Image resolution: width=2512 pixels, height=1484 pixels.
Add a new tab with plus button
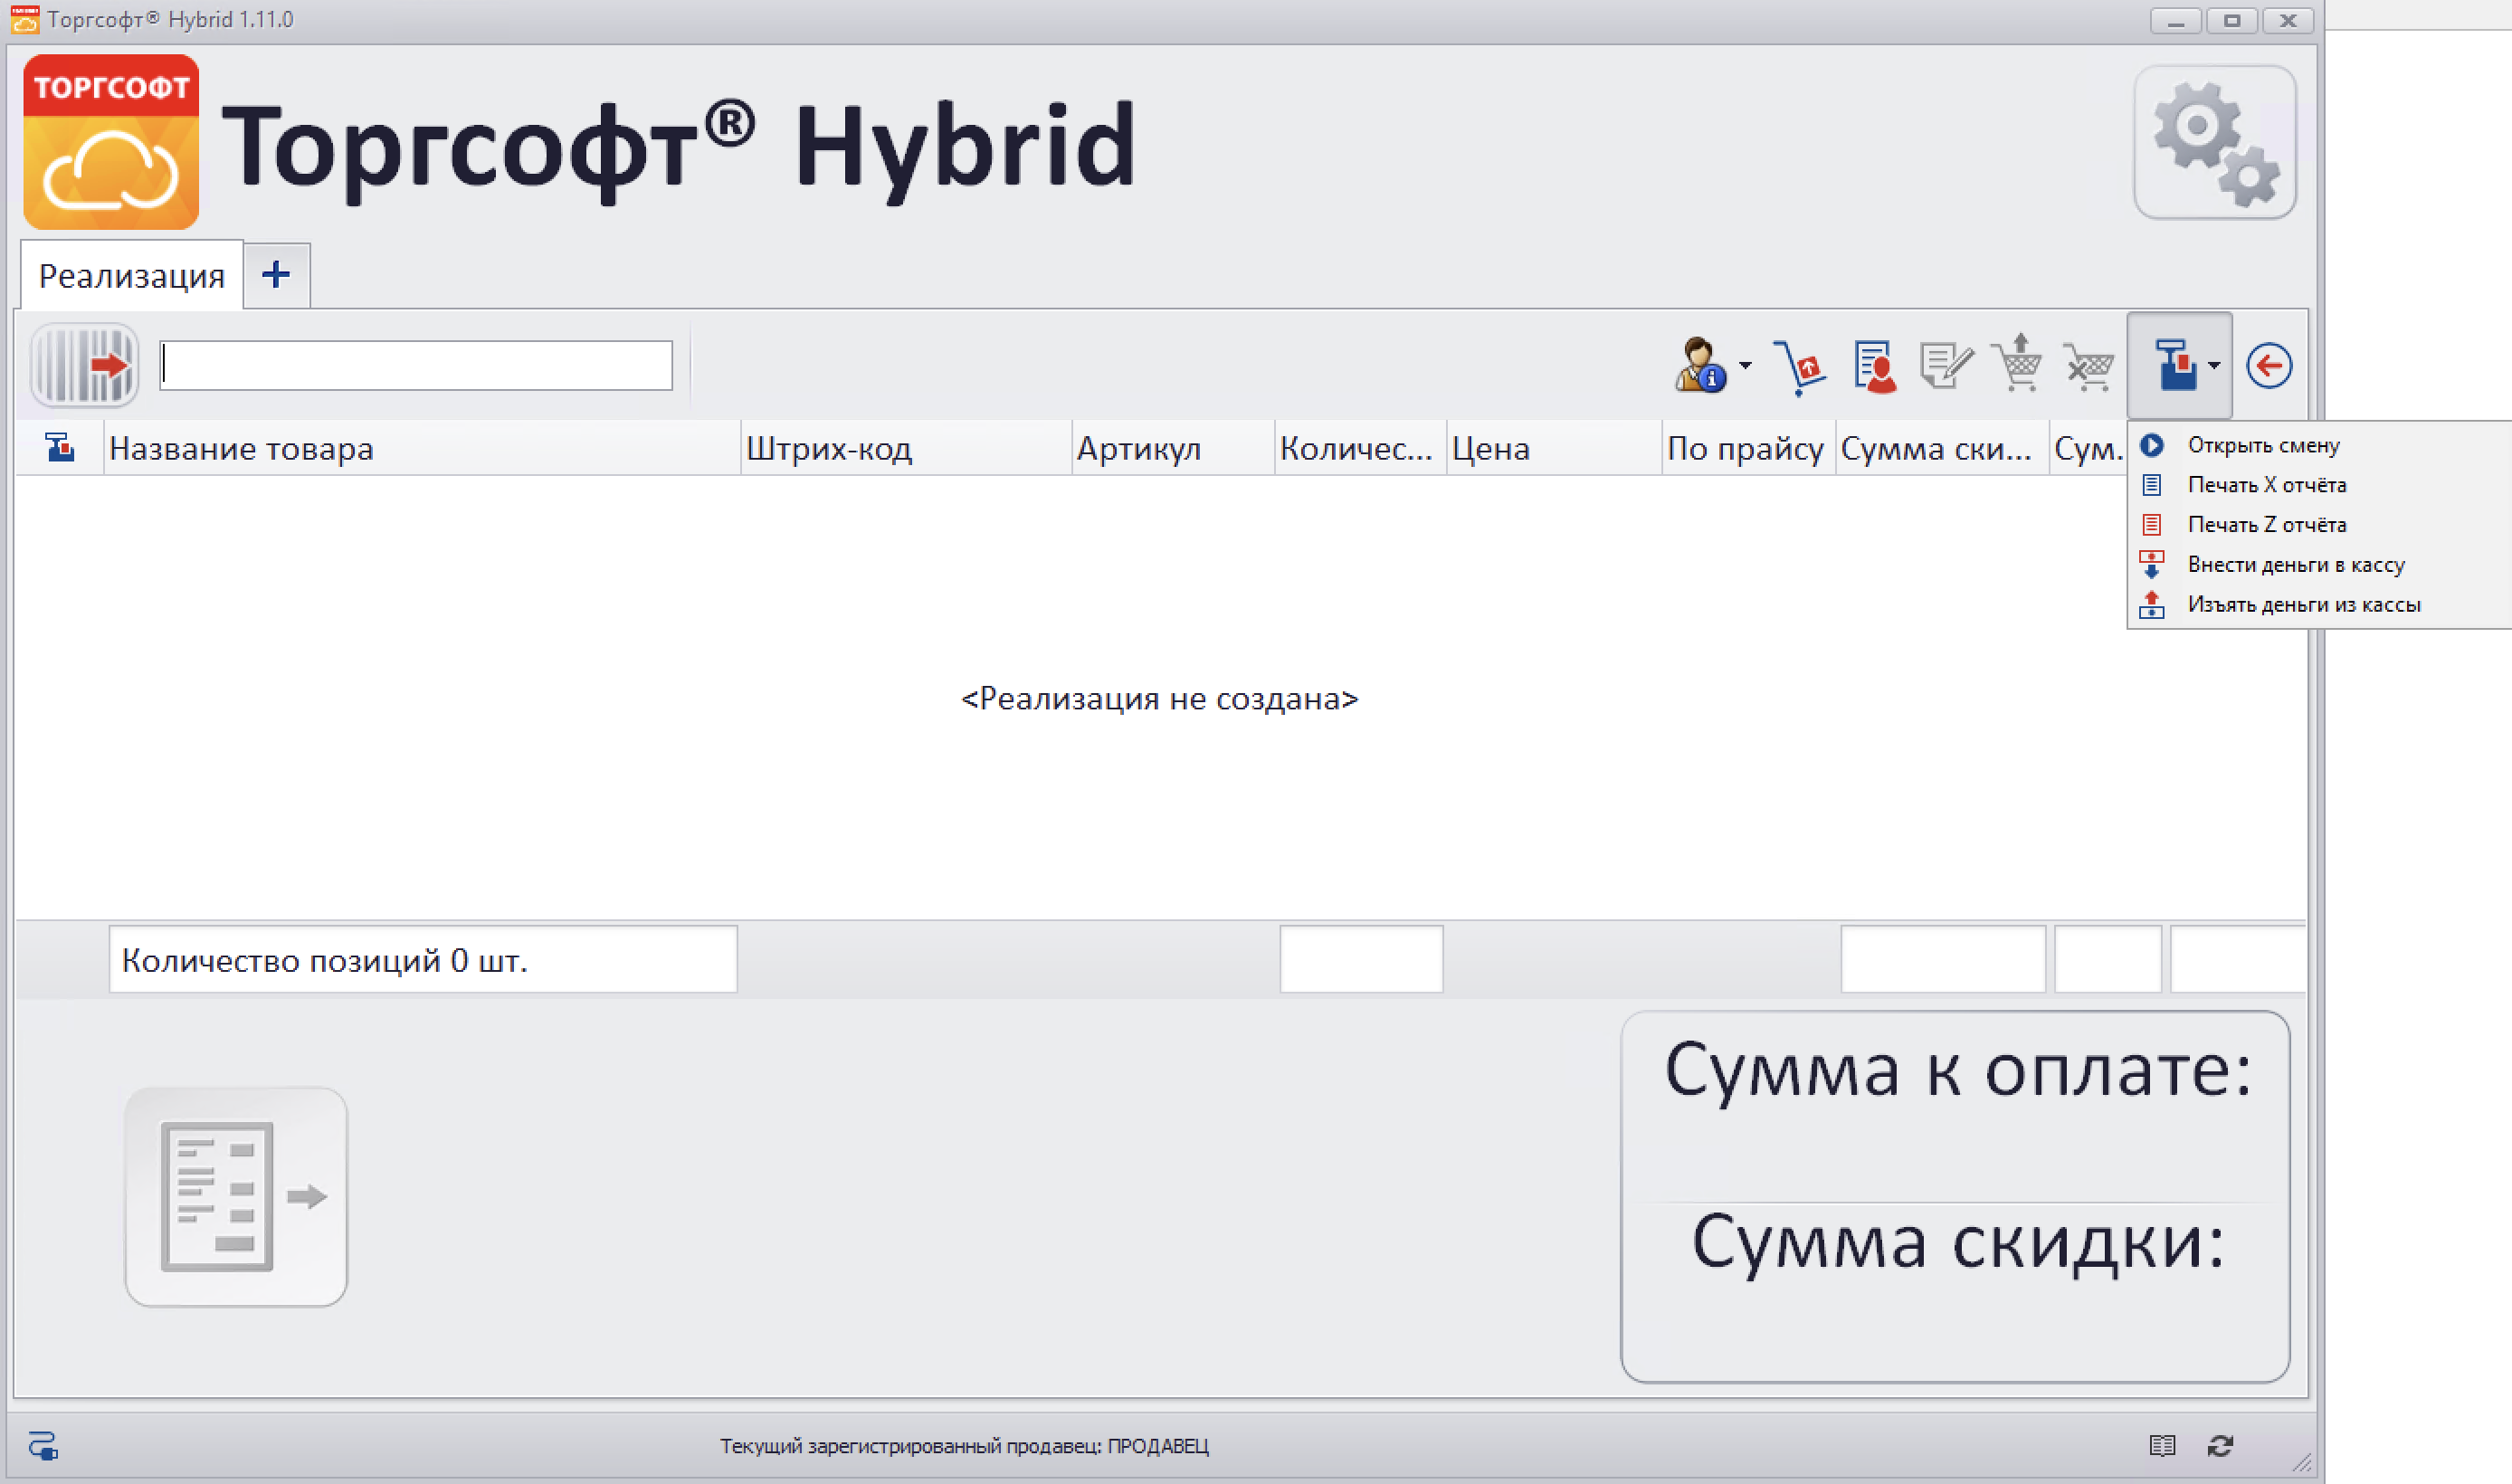tap(276, 275)
